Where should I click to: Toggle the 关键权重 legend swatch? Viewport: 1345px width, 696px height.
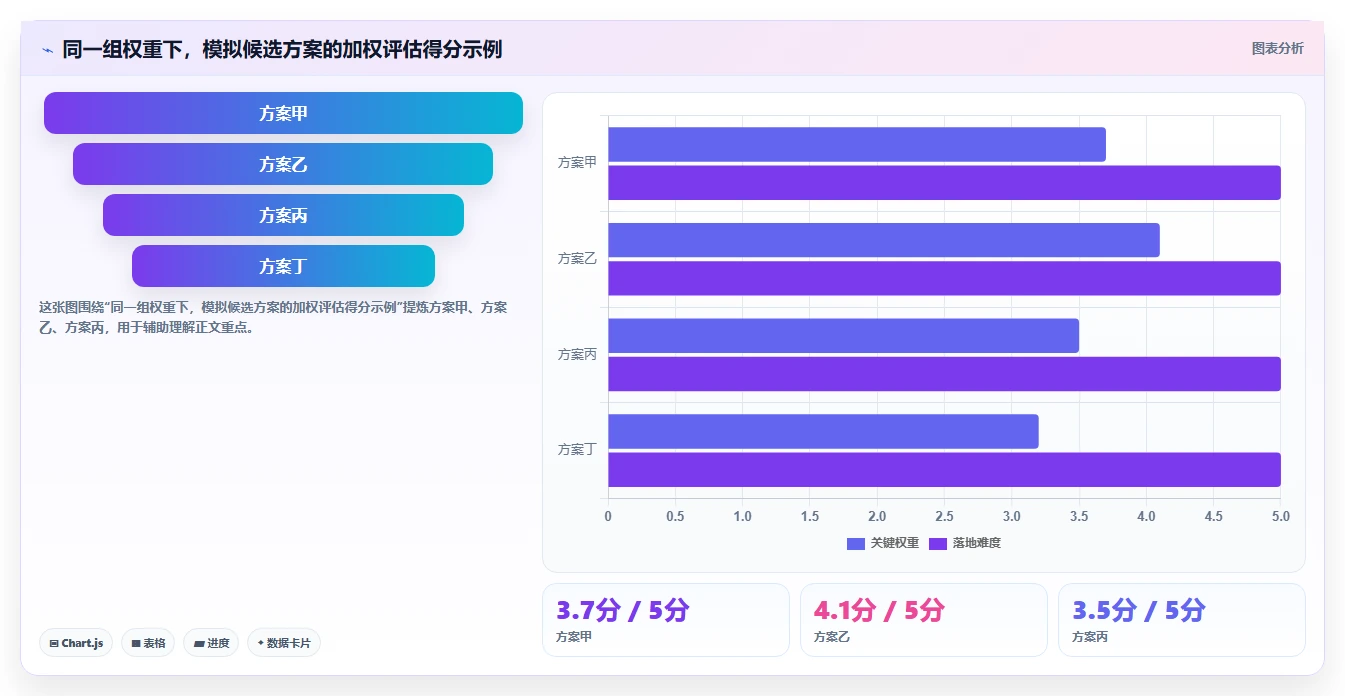(x=855, y=543)
